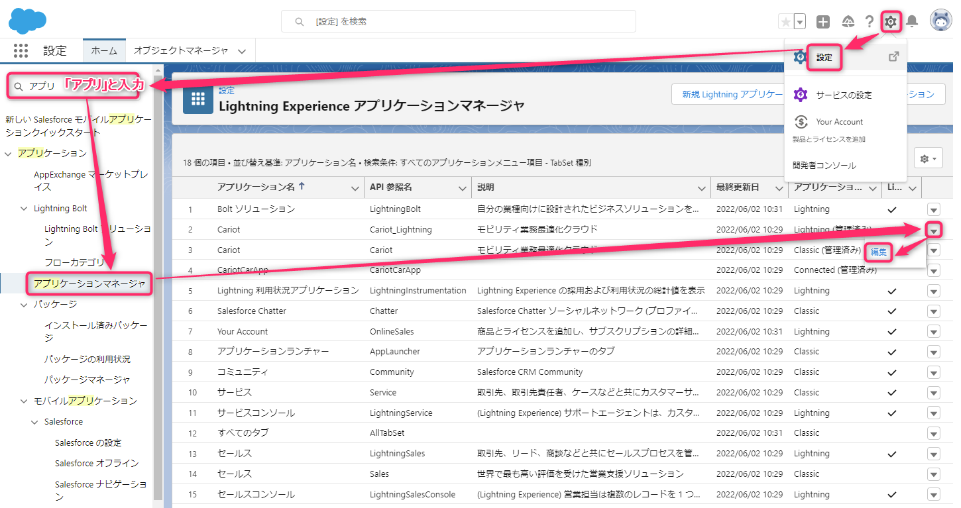Open the オブジェクトマネージャ tab

(181, 51)
